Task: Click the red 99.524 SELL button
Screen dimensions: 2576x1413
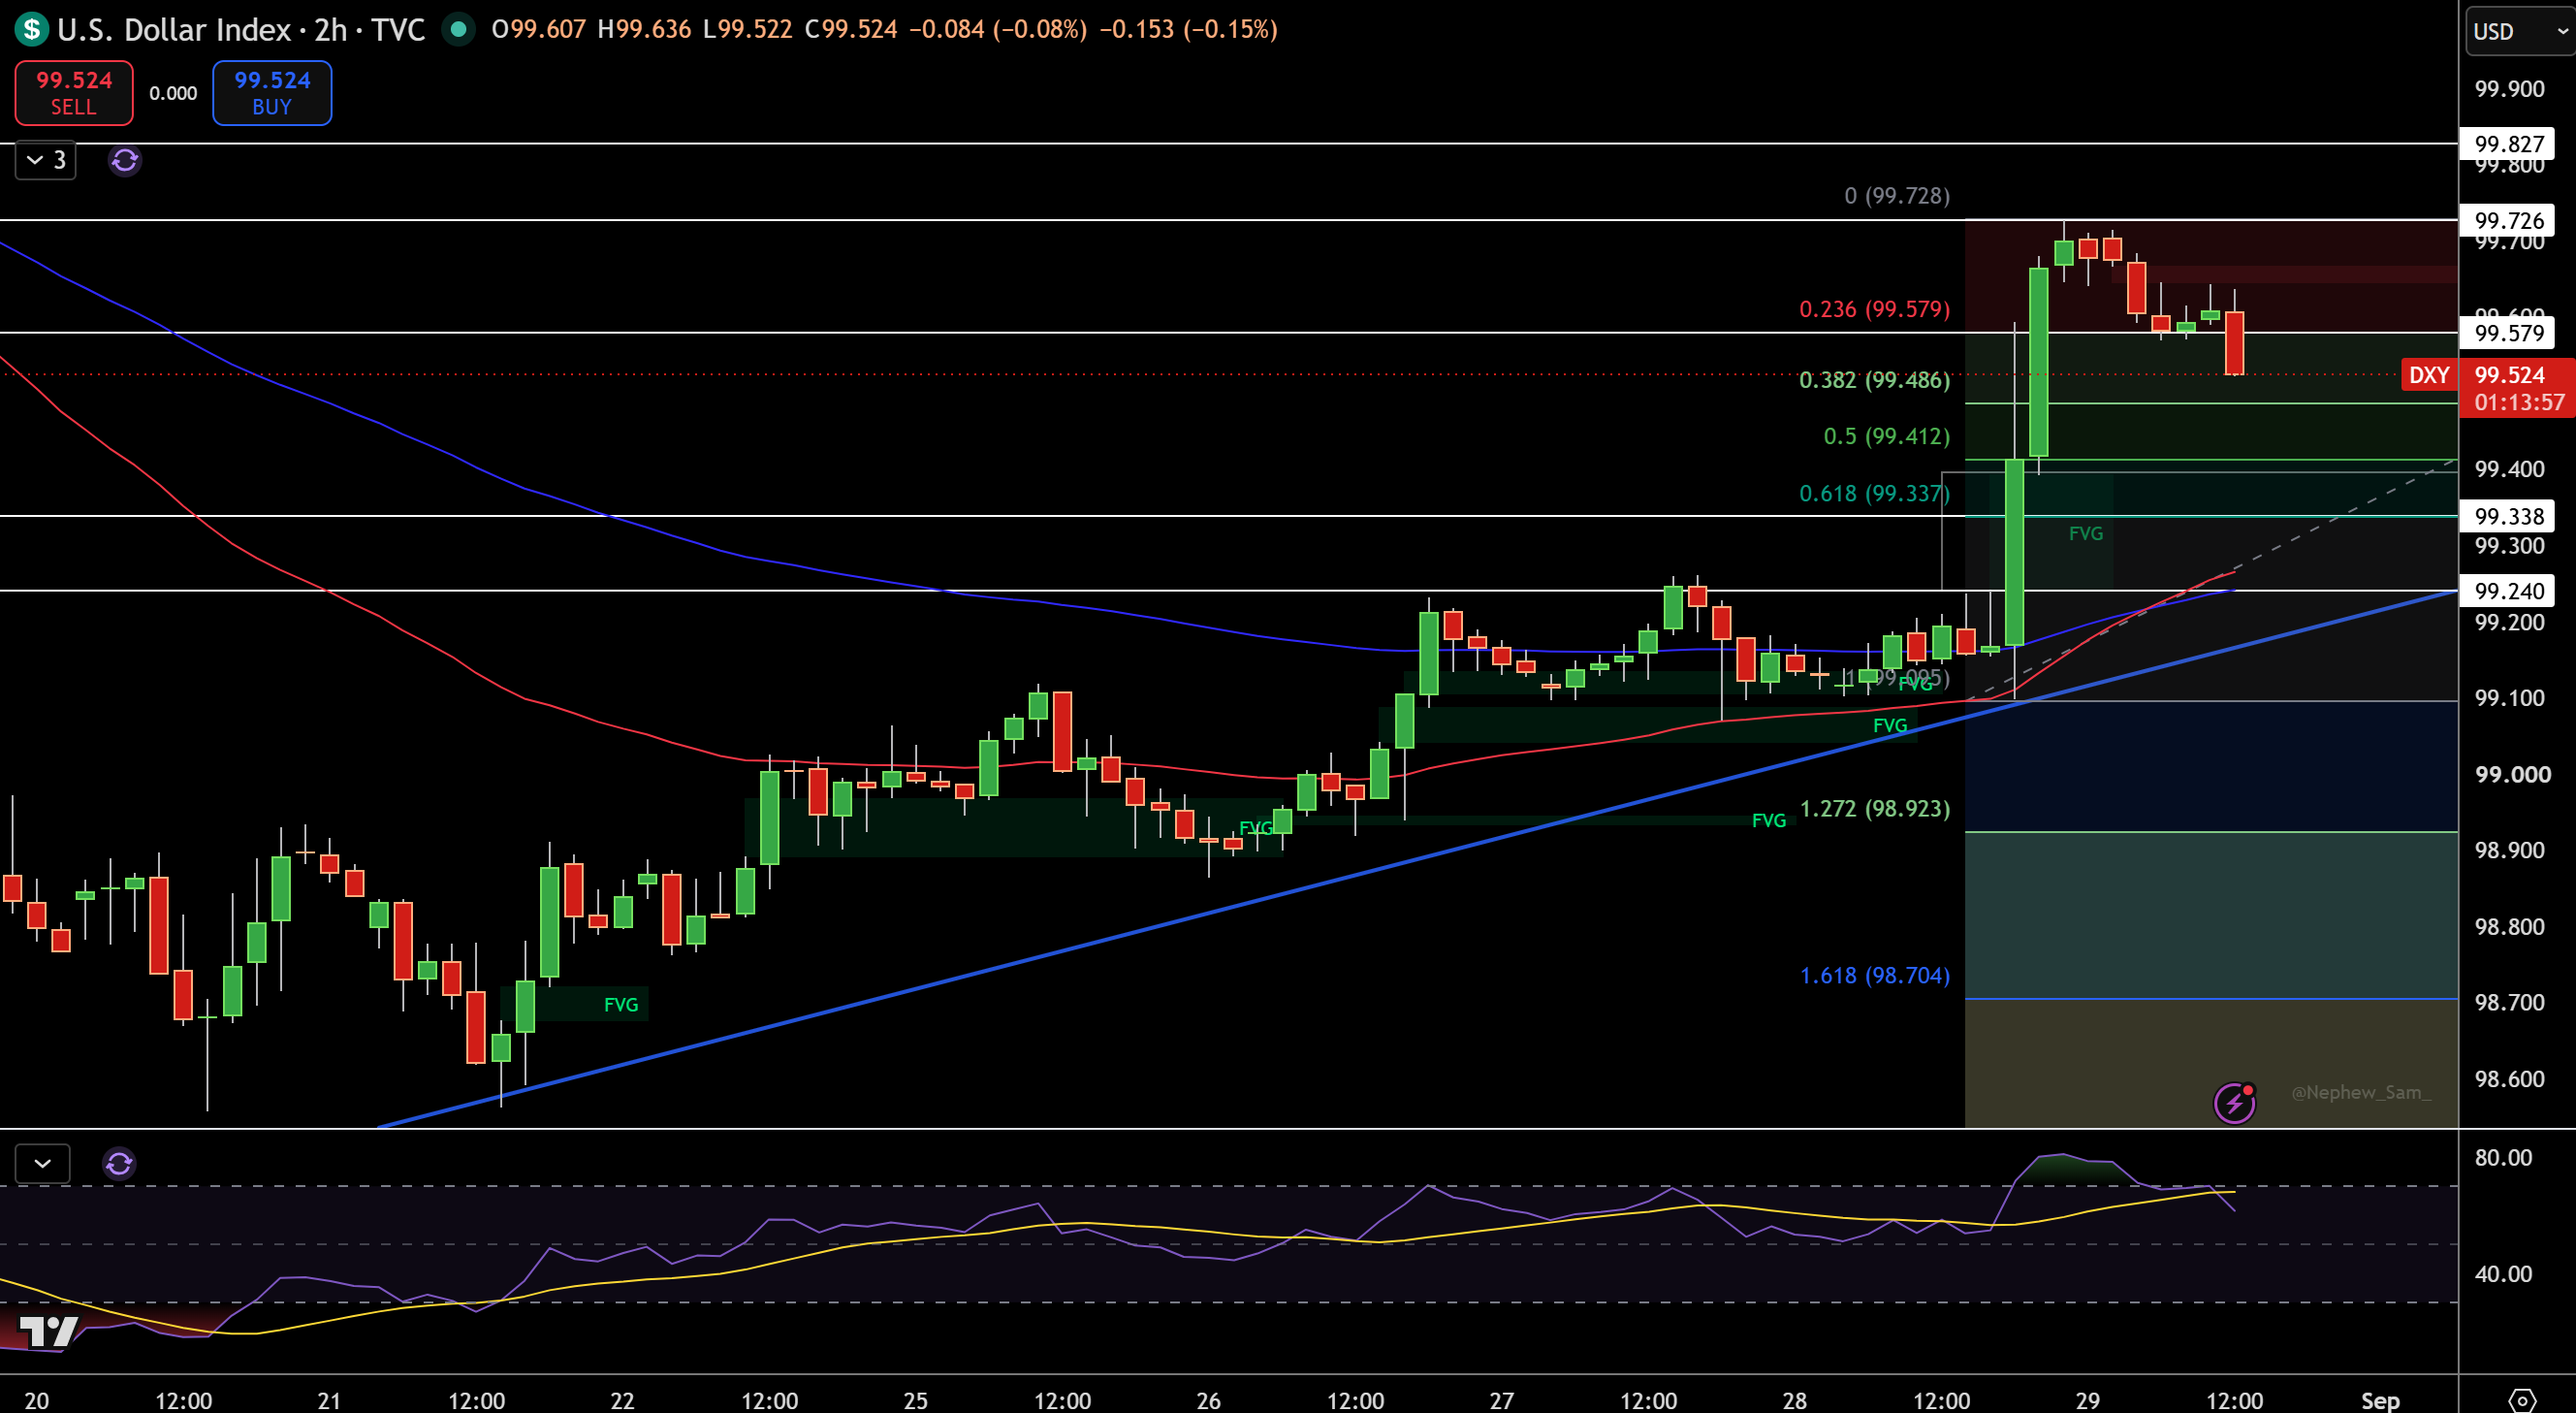Action: 74,93
